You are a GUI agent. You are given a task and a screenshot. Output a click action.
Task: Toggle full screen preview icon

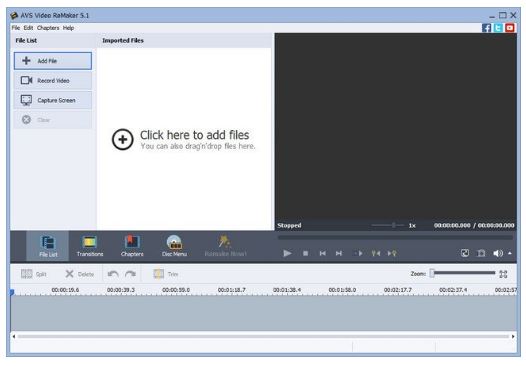point(465,253)
